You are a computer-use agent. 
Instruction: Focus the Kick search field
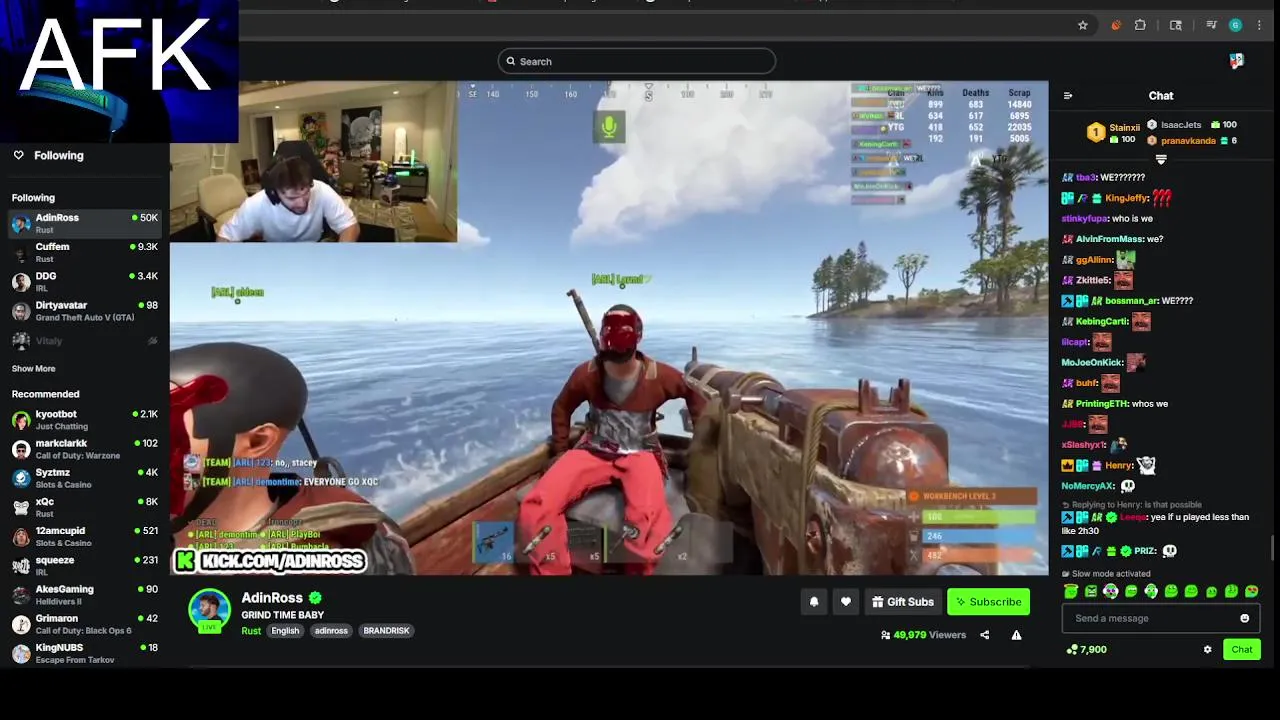pyautogui.click(x=637, y=62)
